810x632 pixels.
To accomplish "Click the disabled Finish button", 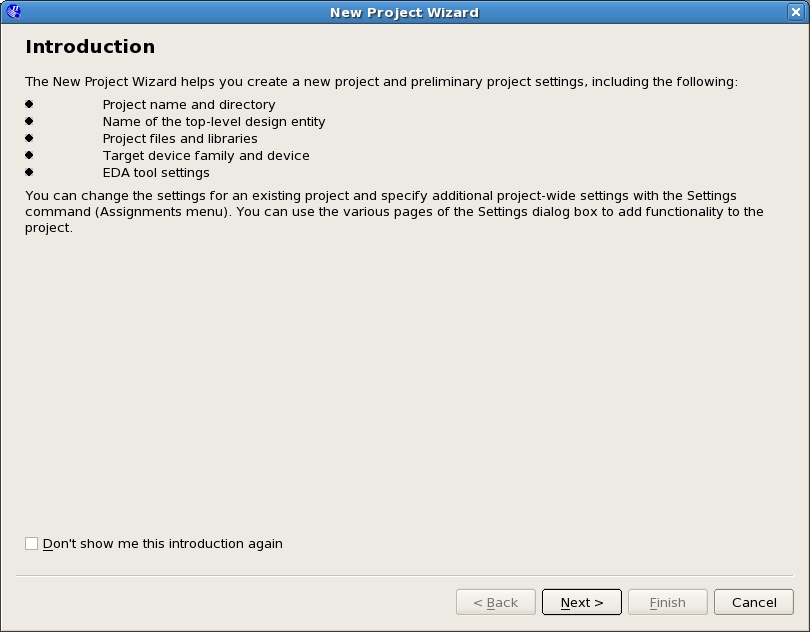I will tap(667, 602).
